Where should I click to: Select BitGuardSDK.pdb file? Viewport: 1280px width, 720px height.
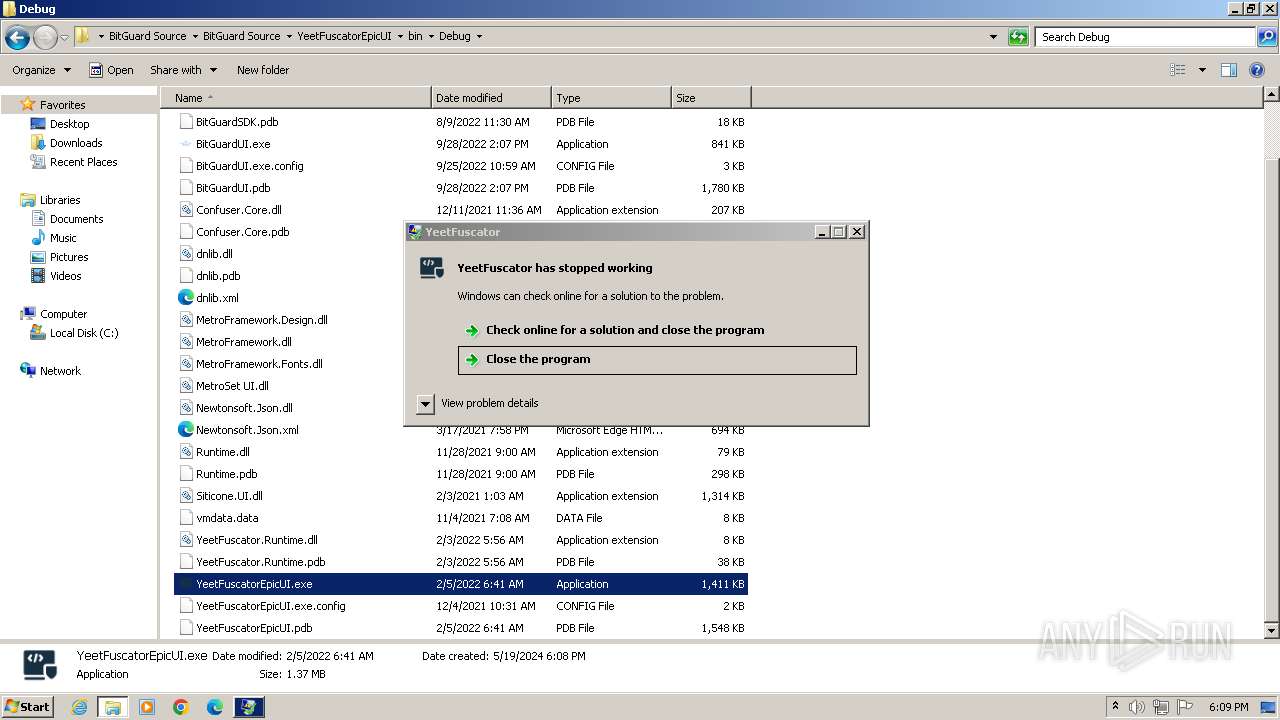tap(461, 122)
